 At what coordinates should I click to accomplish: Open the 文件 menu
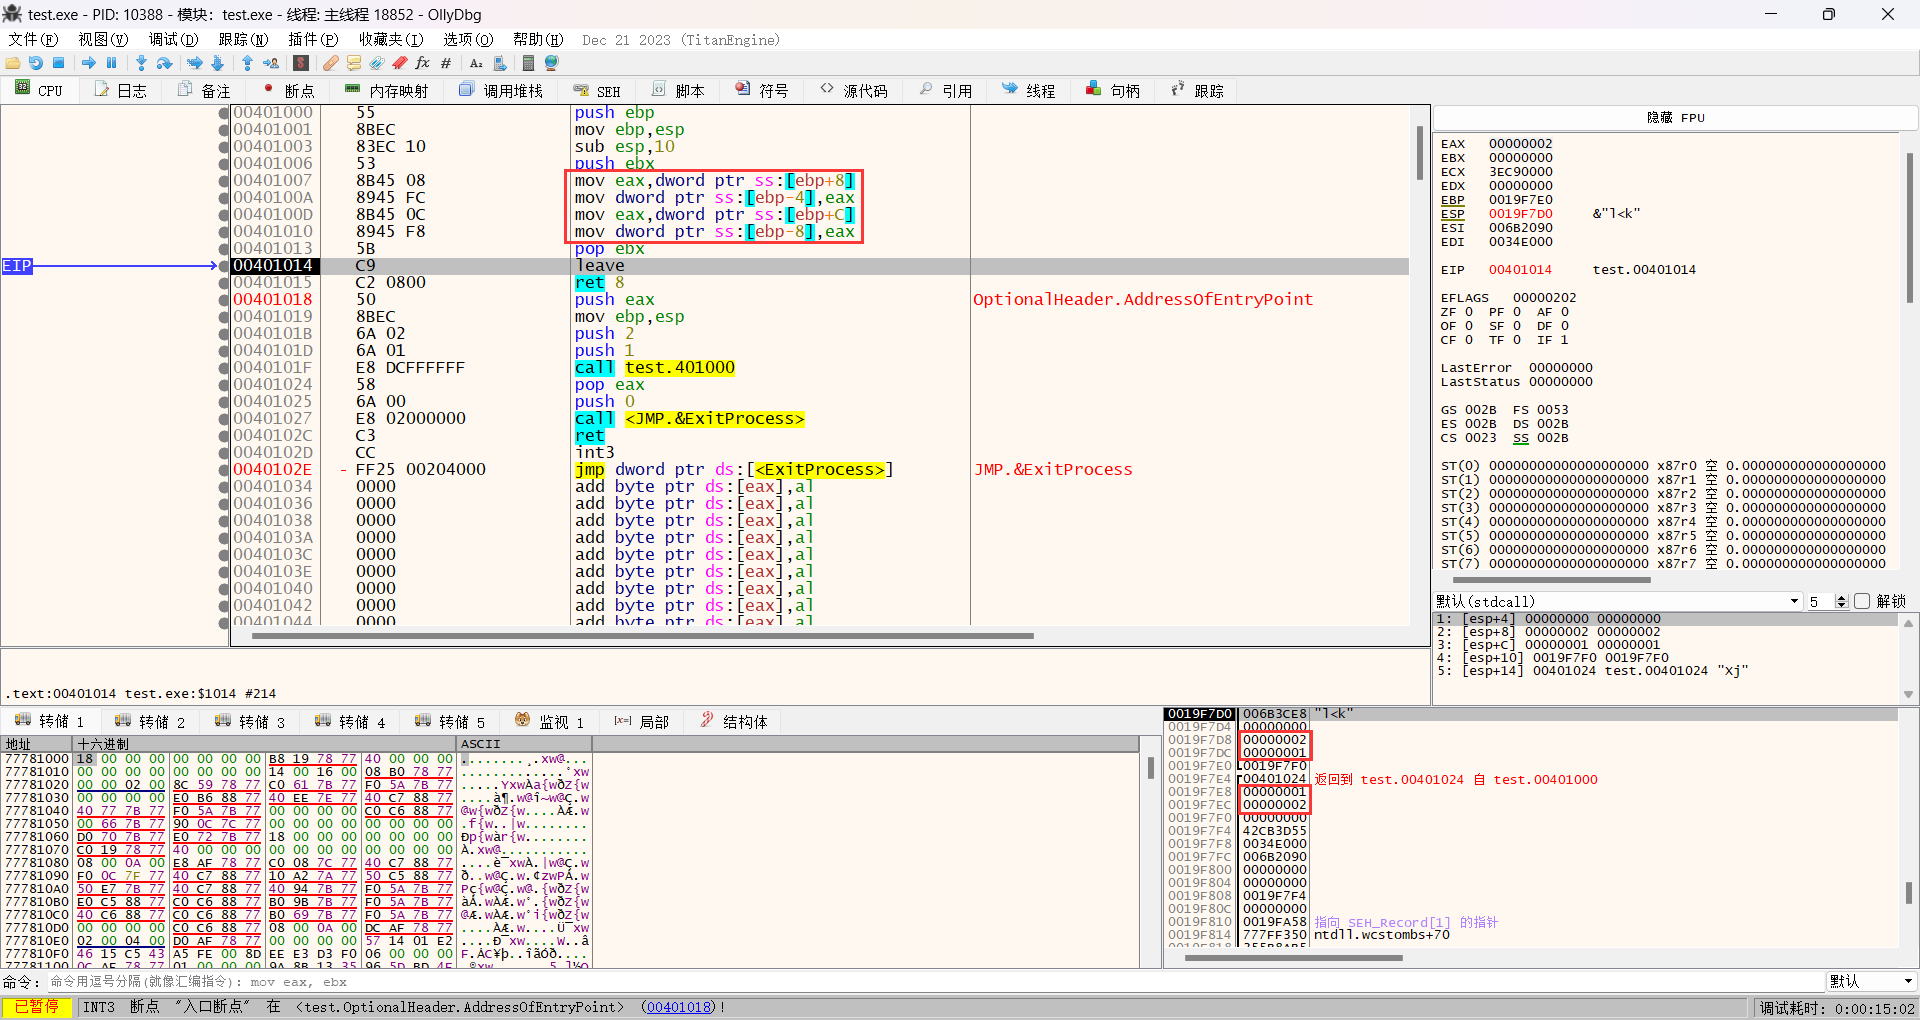pyautogui.click(x=34, y=39)
